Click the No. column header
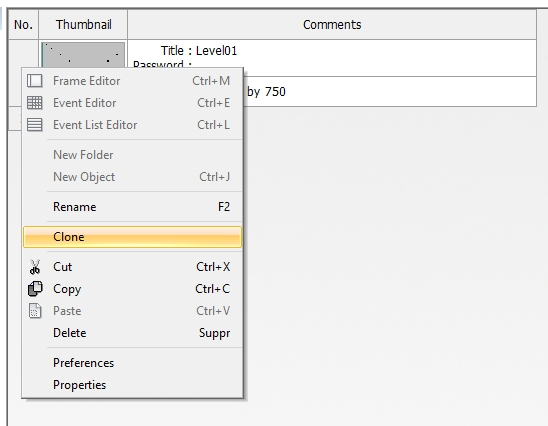Image resolution: width=548 pixels, height=426 pixels. pyautogui.click(x=23, y=24)
